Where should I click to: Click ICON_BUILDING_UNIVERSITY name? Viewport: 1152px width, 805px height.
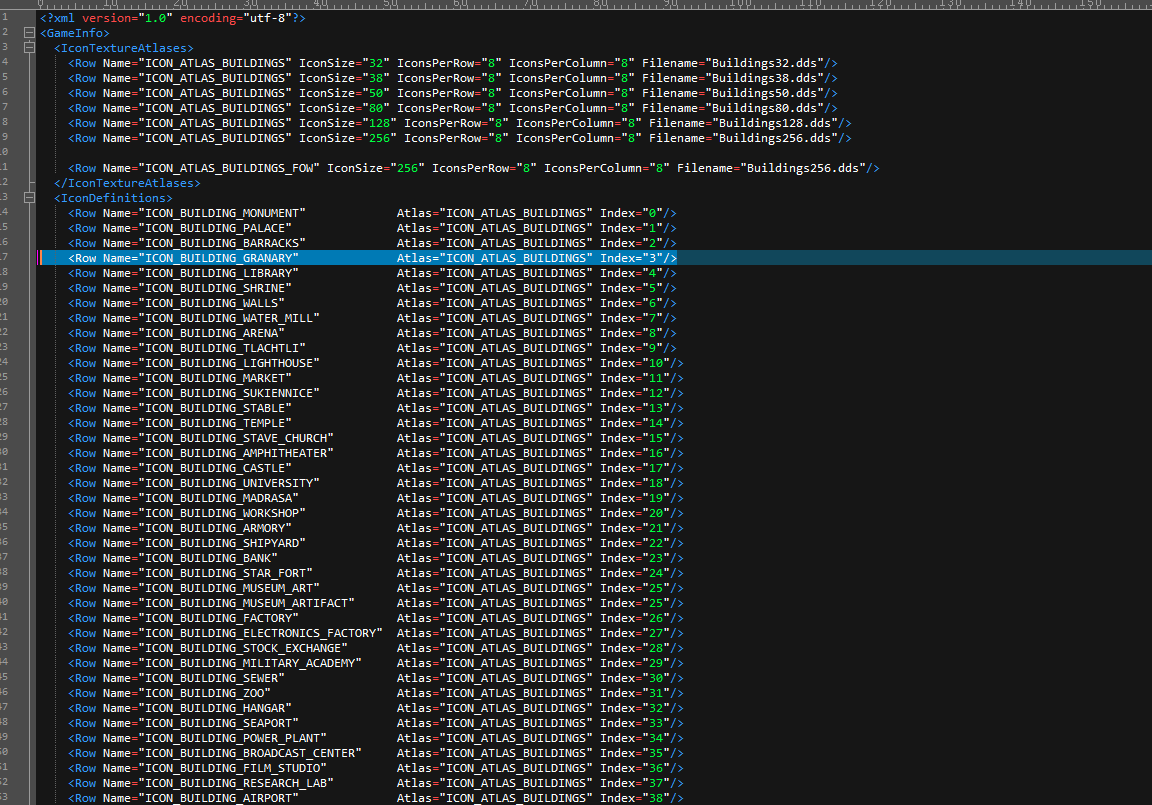229,483
